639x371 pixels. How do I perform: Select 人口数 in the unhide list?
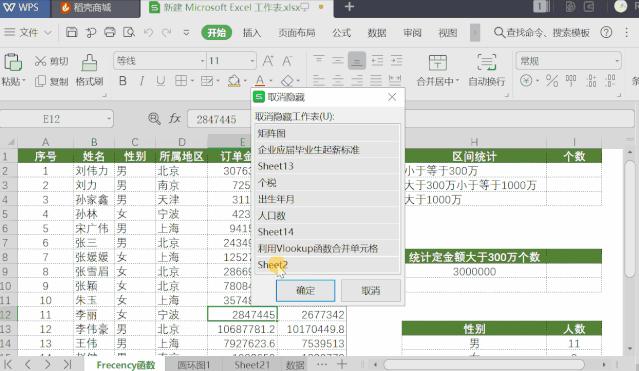coord(328,215)
